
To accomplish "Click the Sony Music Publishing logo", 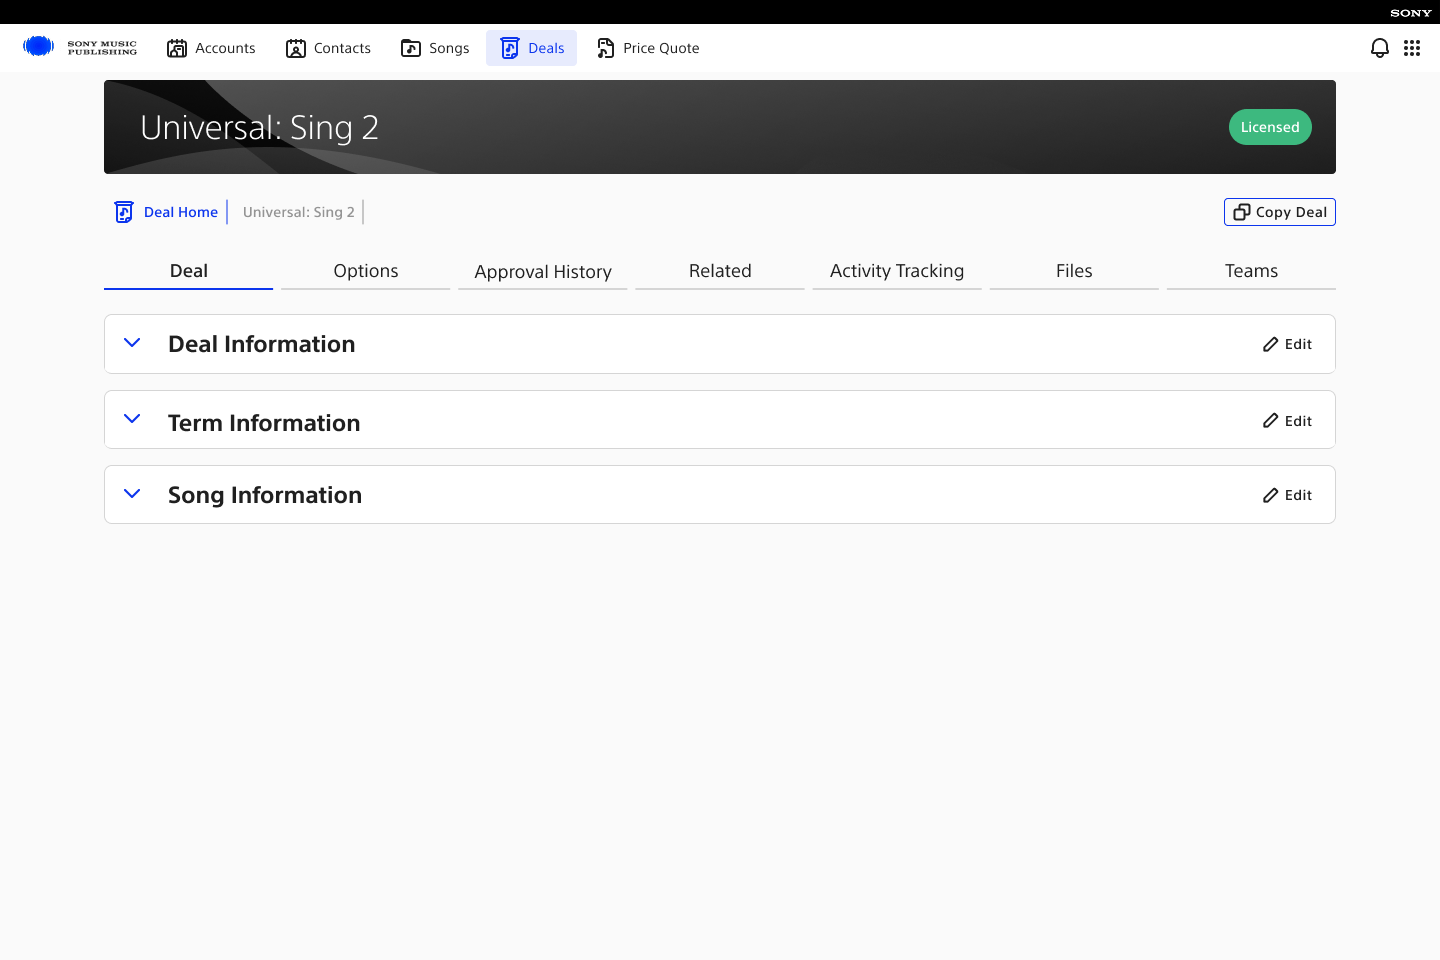I will [80, 47].
